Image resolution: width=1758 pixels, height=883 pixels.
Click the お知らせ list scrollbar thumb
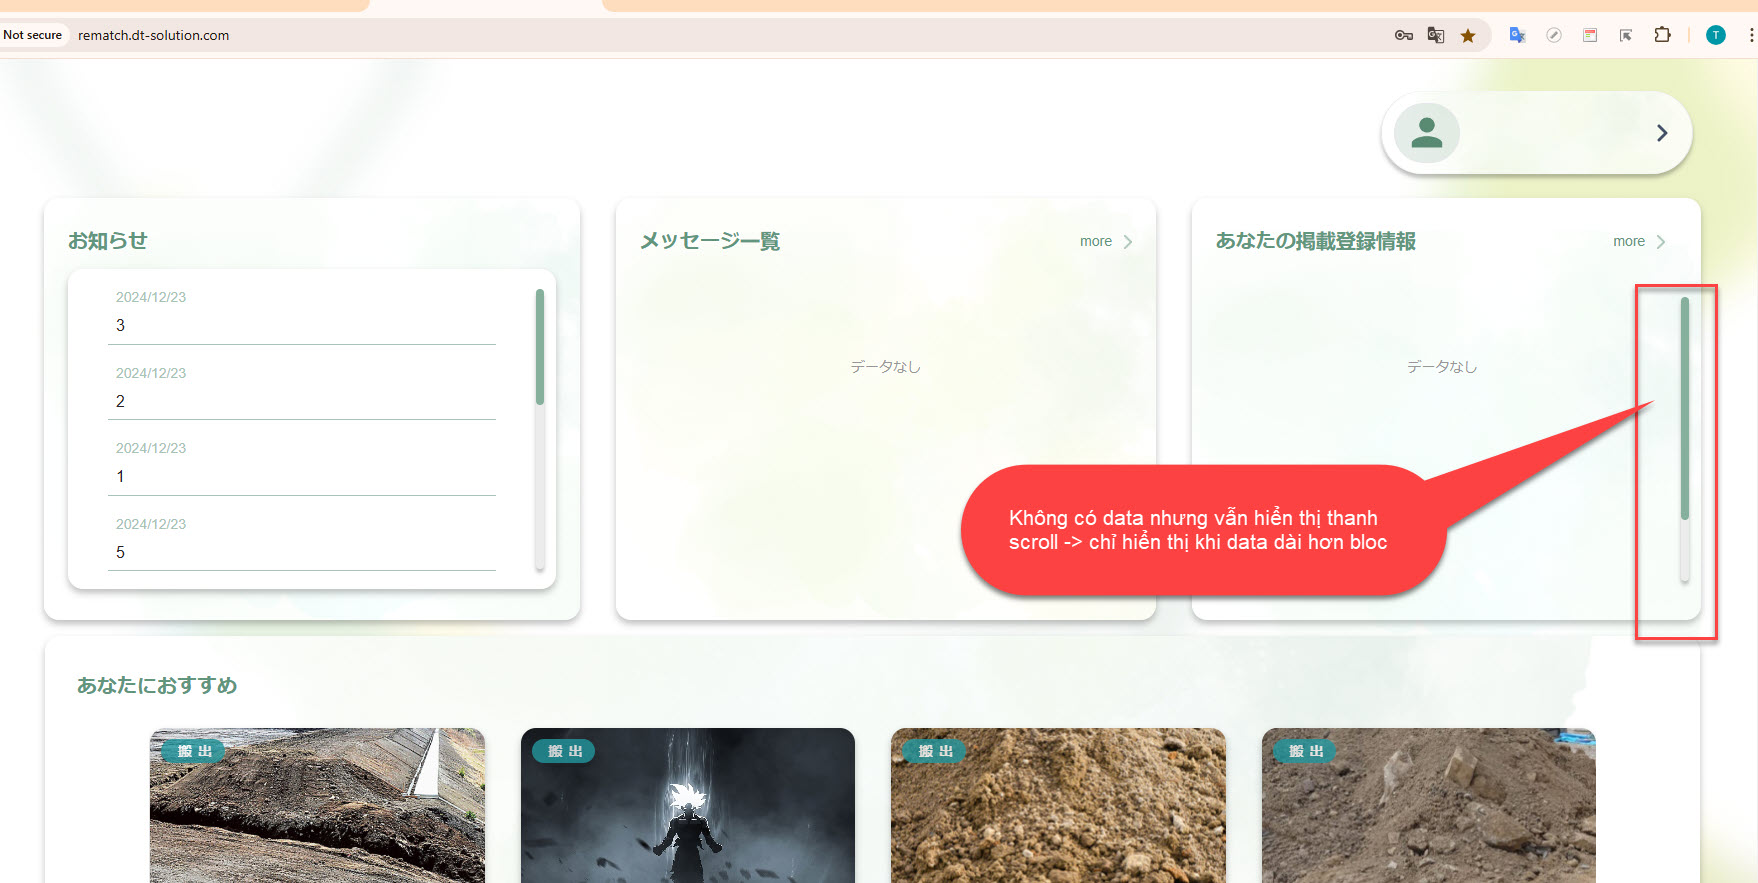(x=540, y=346)
